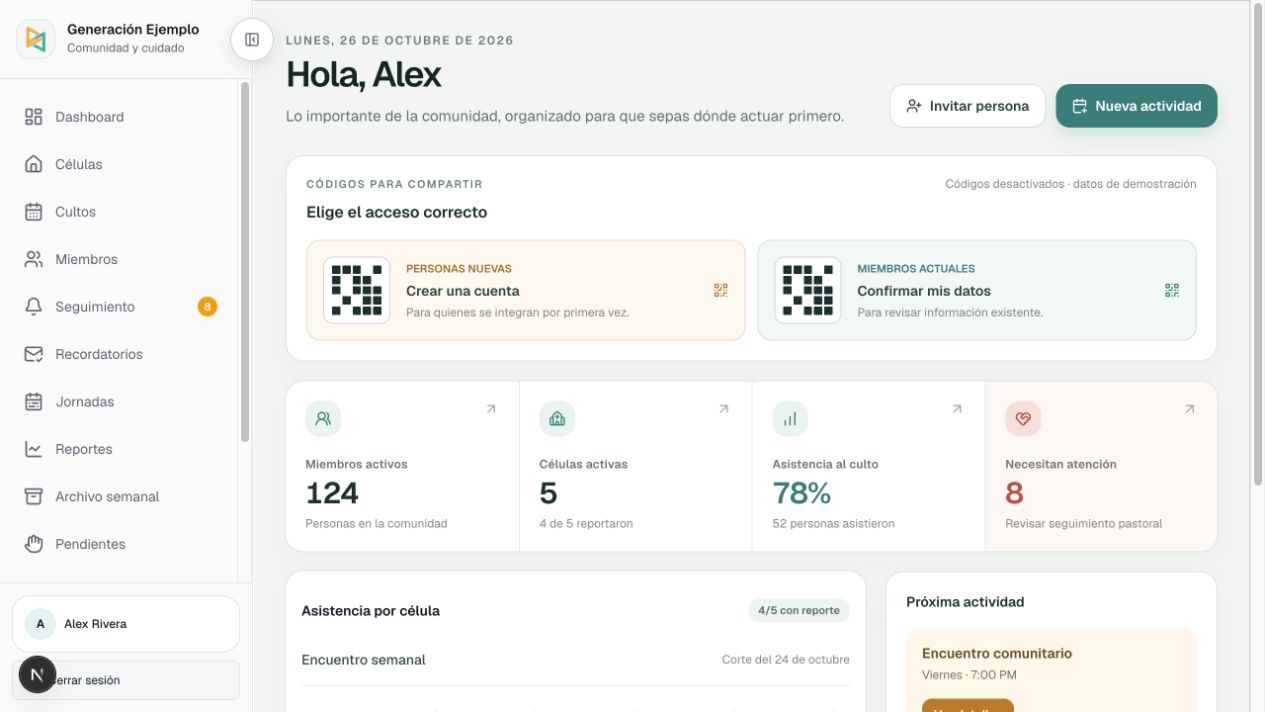Click the building icon on Células activas card
This screenshot has width=1265, height=712.
pos(557,419)
